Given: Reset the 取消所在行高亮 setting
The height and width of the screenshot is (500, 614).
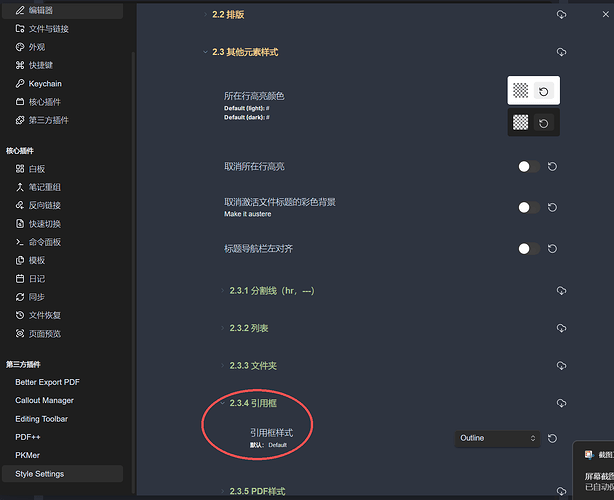Looking at the screenshot, I should click(x=552, y=167).
